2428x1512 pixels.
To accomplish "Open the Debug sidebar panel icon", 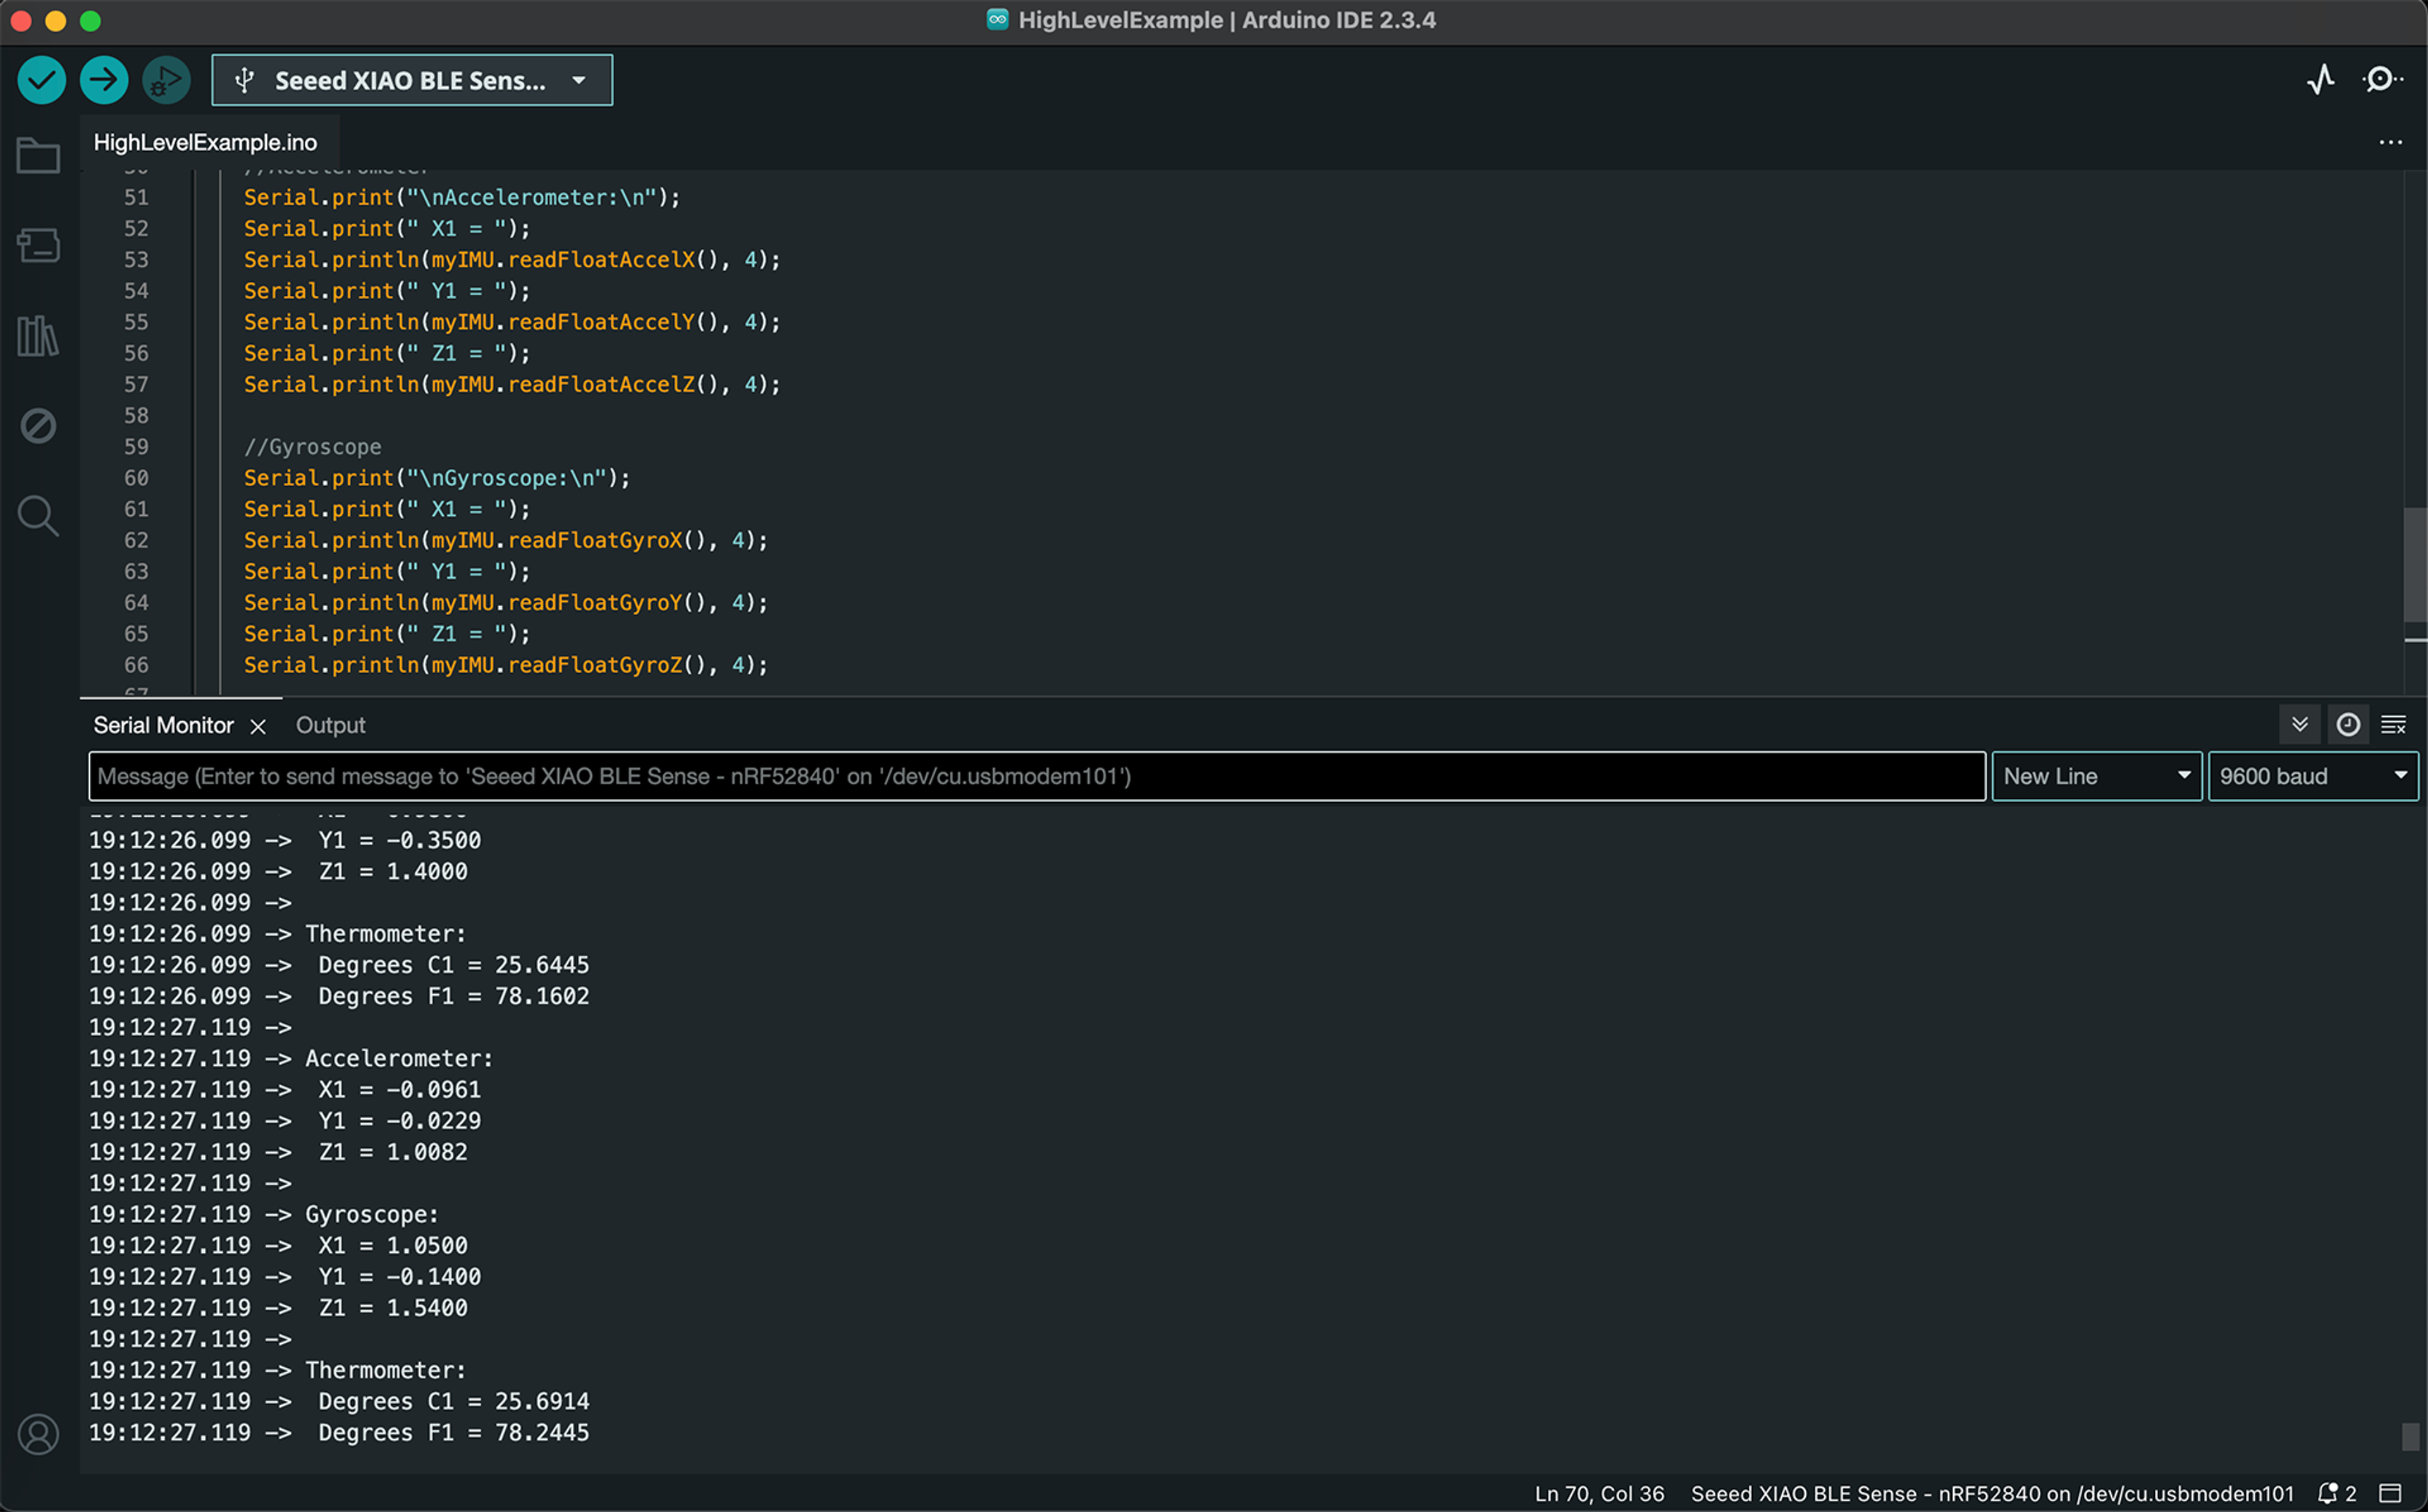I will [x=38, y=426].
